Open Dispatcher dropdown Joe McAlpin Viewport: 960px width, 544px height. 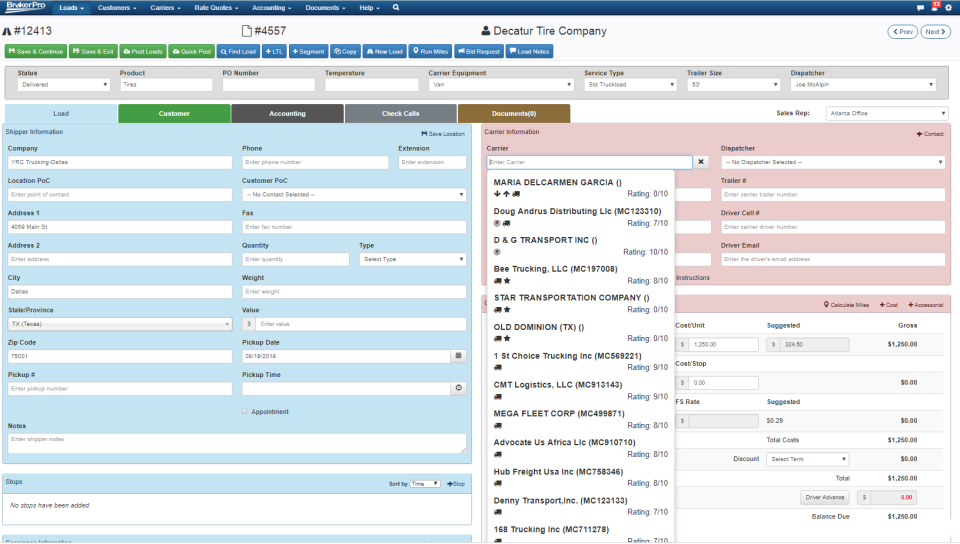pos(863,84)
